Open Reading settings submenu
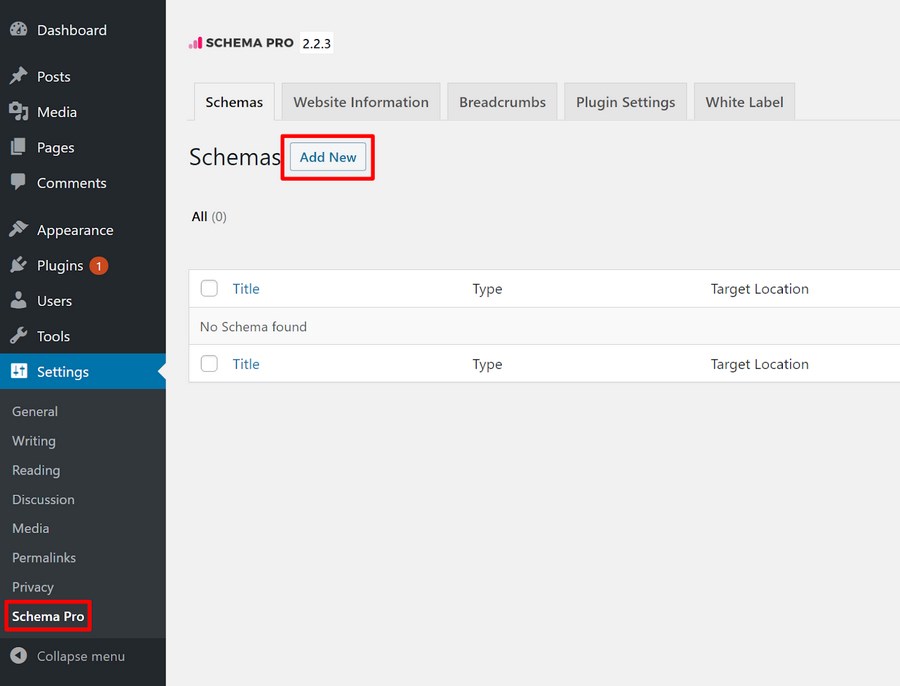This screenshot has height=686, width=900. point(36,470)
